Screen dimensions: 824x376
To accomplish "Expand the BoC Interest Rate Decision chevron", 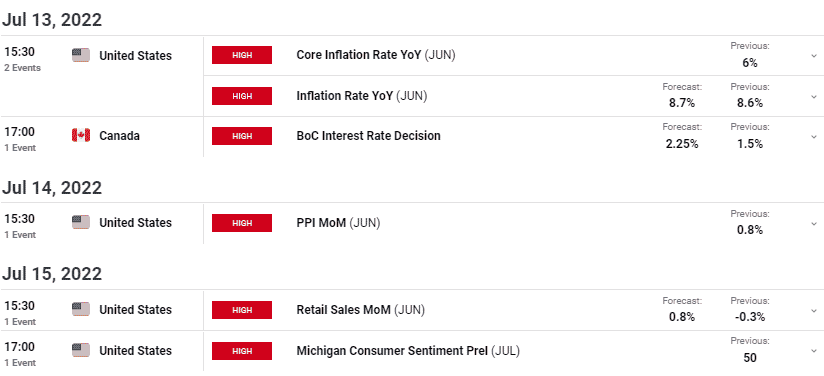I will [x=814, y=137].
